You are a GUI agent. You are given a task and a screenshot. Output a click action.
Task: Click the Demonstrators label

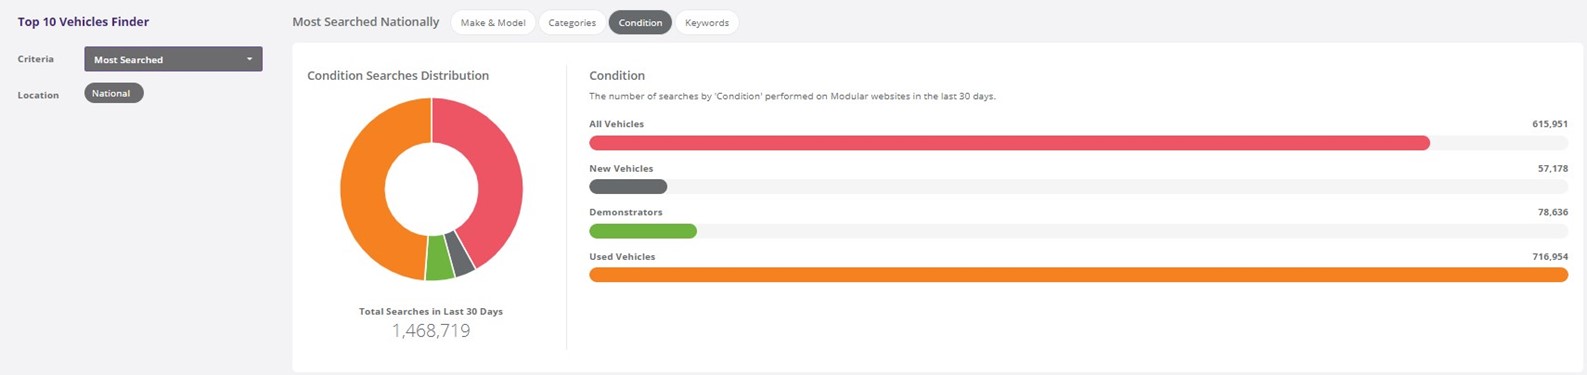point(626,212)
